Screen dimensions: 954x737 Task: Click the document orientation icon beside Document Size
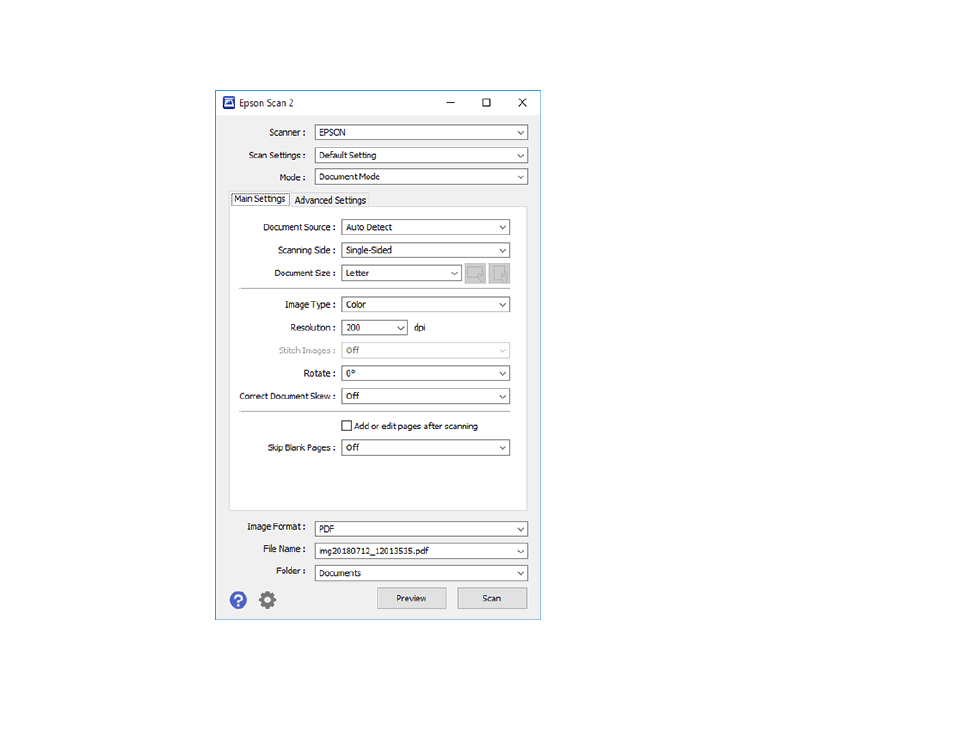(475, 273)
